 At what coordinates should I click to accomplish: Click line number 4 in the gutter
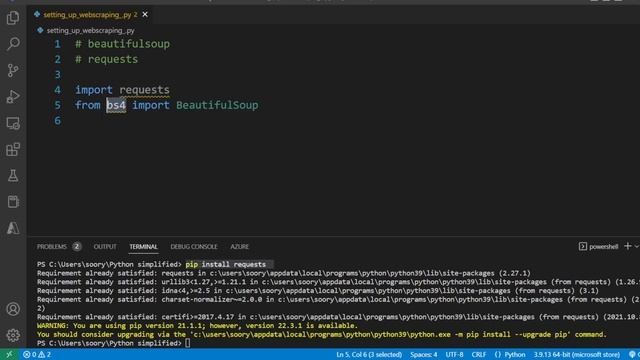pos(58,90)
